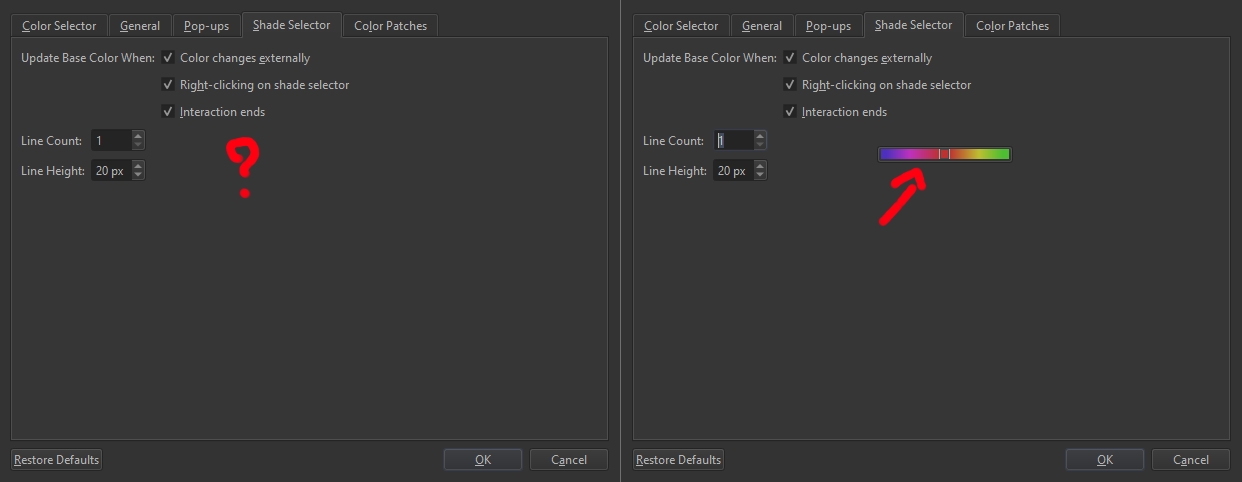Toggle "Interaction ends" checkbox in right dialog
1242x482 pixels.
tap(790, 112)
